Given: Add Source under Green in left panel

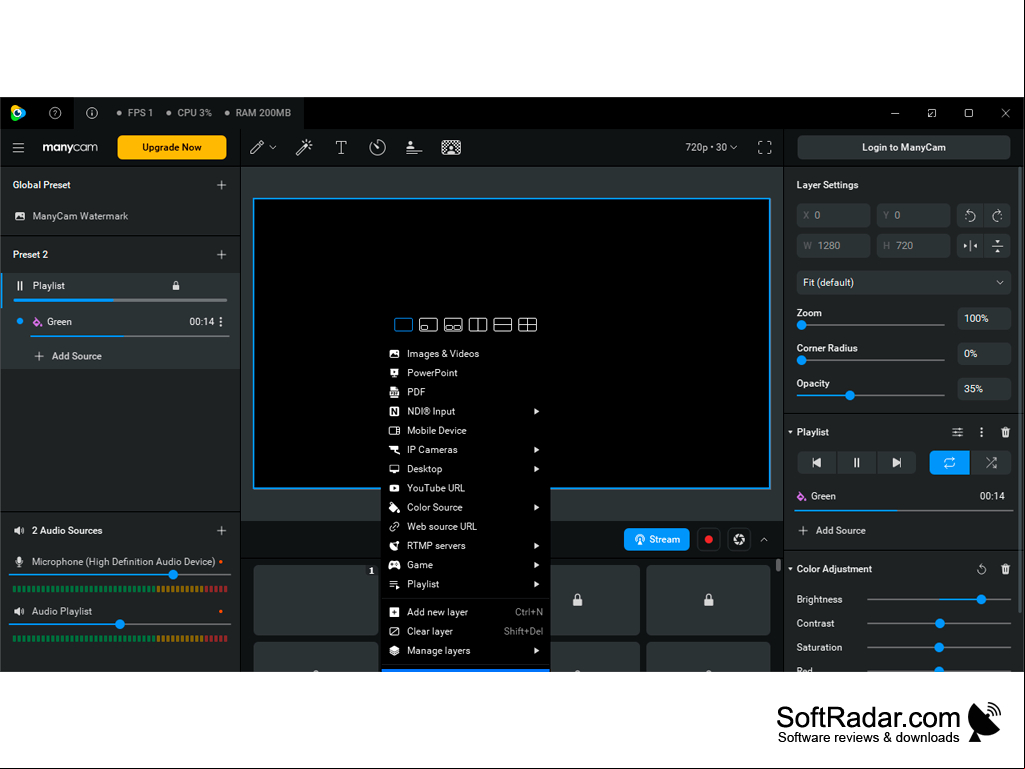Looking at the screenshot, I should click(x=68, y=356).
